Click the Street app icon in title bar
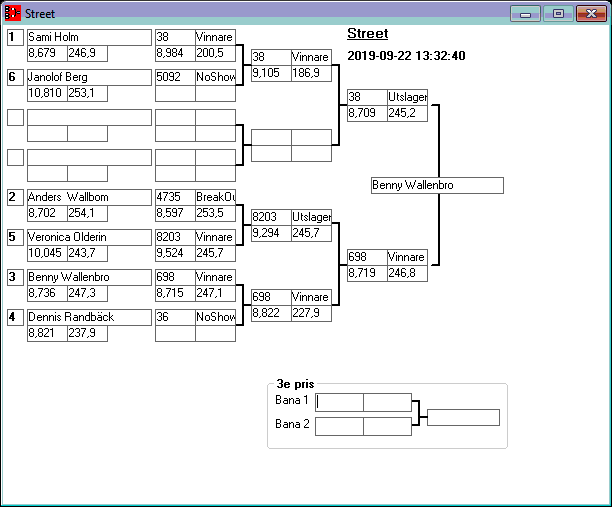The width and height of the screenshot is (612, 507). [x=13, y=14]
